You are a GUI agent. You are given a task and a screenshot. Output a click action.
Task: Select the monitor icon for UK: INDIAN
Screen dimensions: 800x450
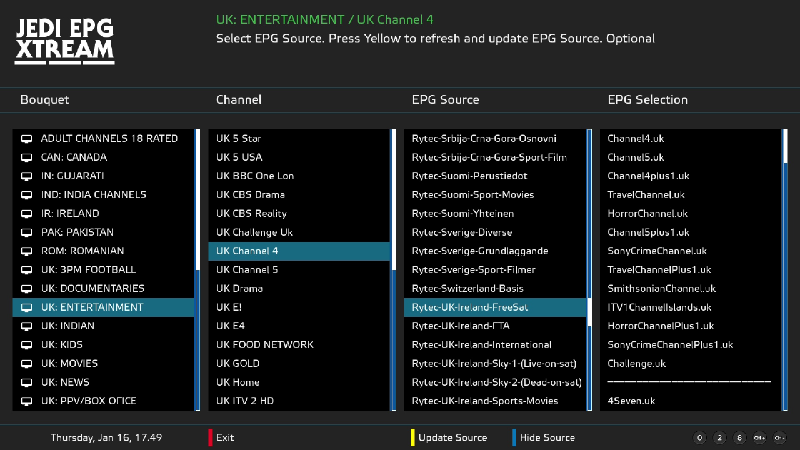coord(27,326)
